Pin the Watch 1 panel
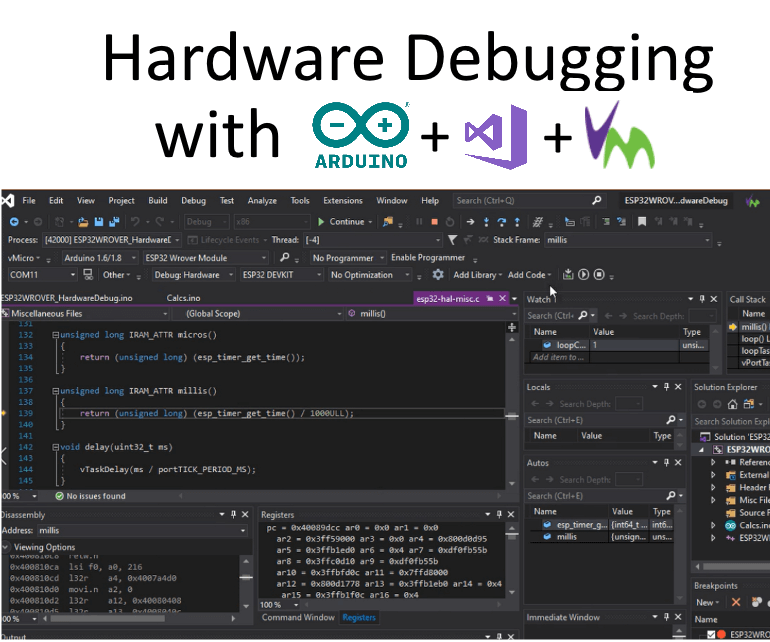 click(x=702, y=299)
